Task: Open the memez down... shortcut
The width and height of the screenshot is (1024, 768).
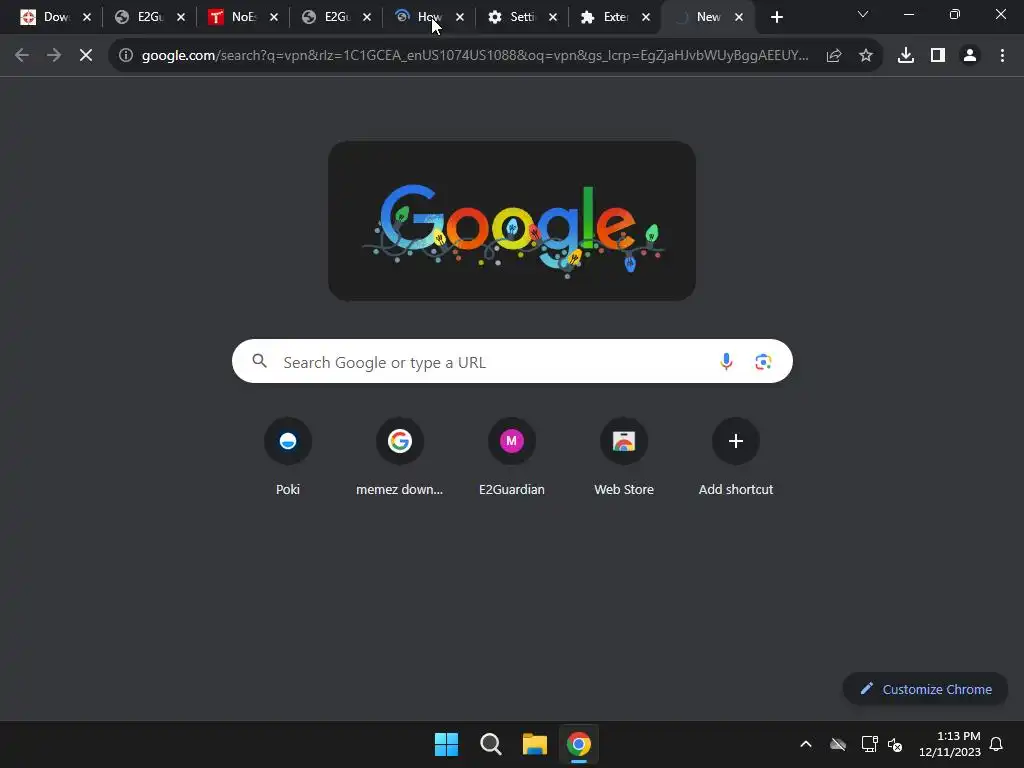Action: [400, 457]
